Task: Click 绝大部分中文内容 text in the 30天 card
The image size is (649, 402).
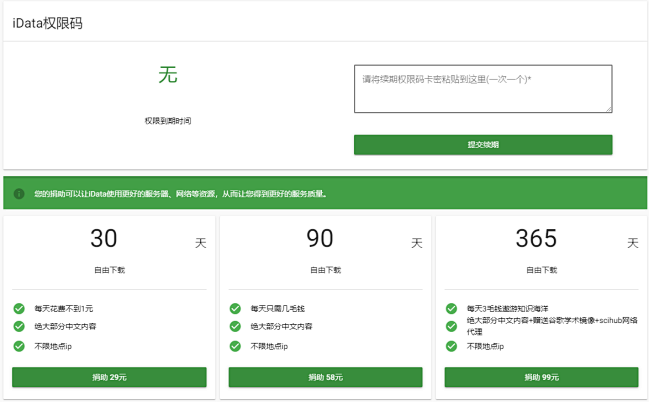Action: pos(65,326)
